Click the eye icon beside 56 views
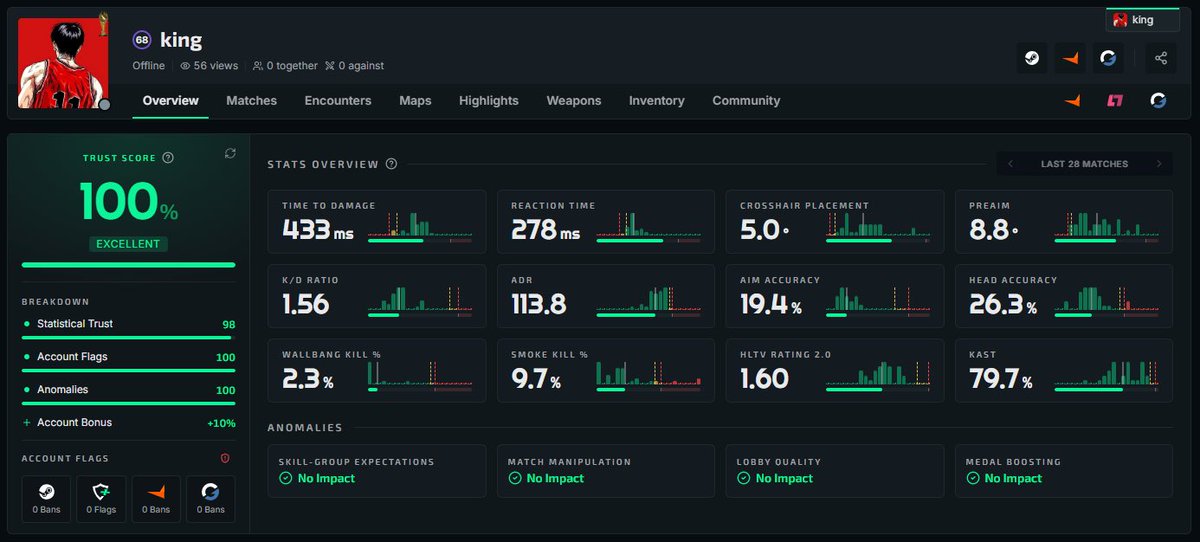The image size is (1200, 542). pos(185,66)
